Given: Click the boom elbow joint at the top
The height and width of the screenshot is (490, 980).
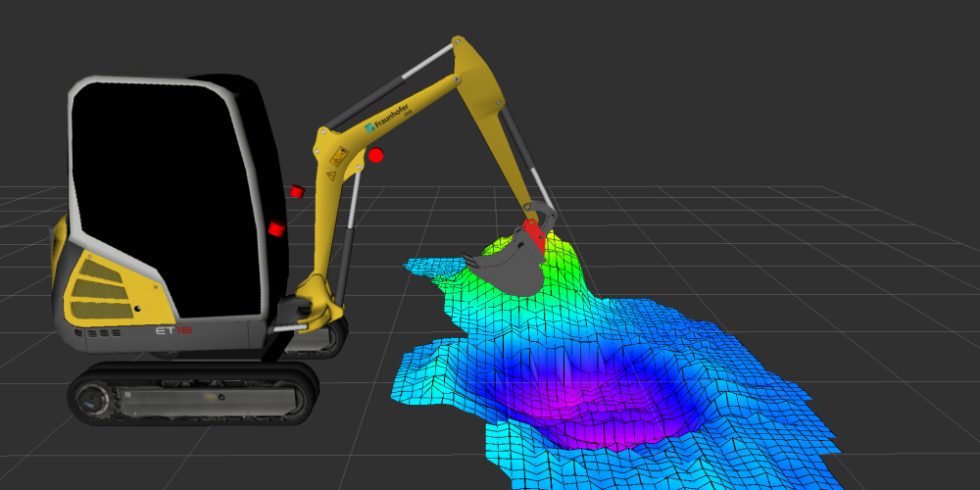Looking at the screenshot, I should 460,48.
